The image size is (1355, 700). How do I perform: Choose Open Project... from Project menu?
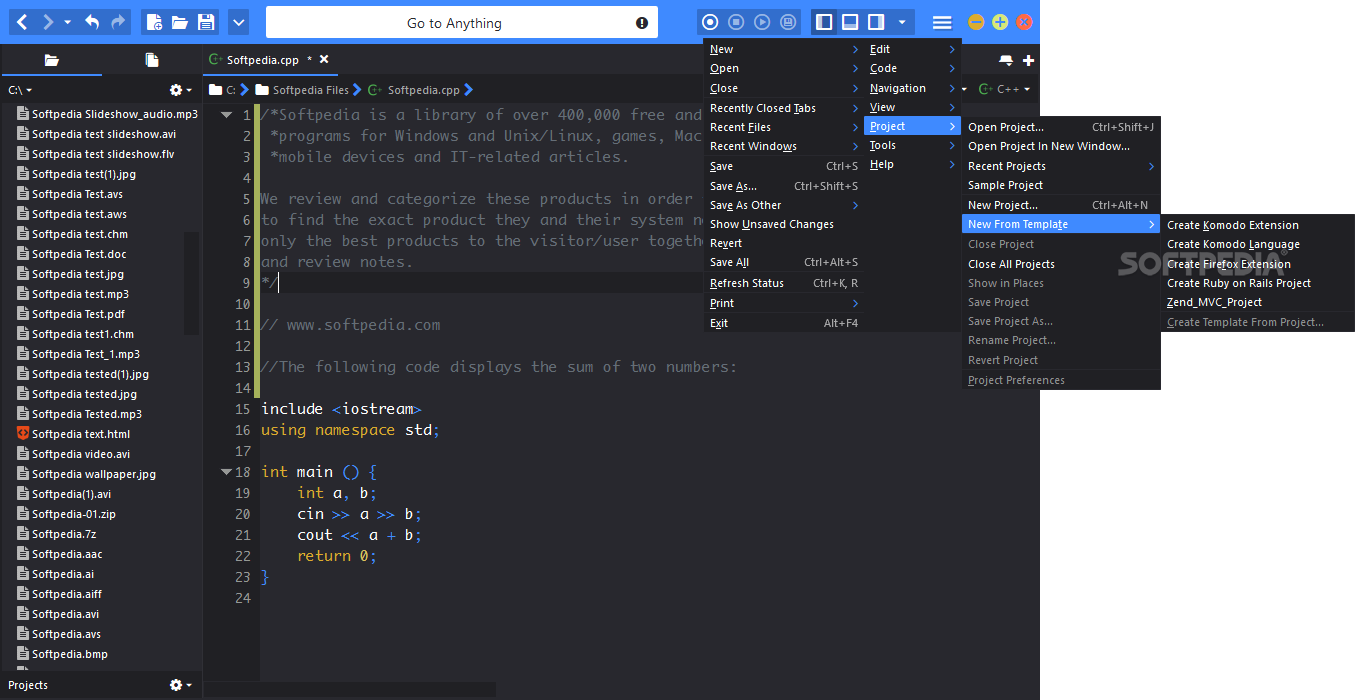[1061, 127]
